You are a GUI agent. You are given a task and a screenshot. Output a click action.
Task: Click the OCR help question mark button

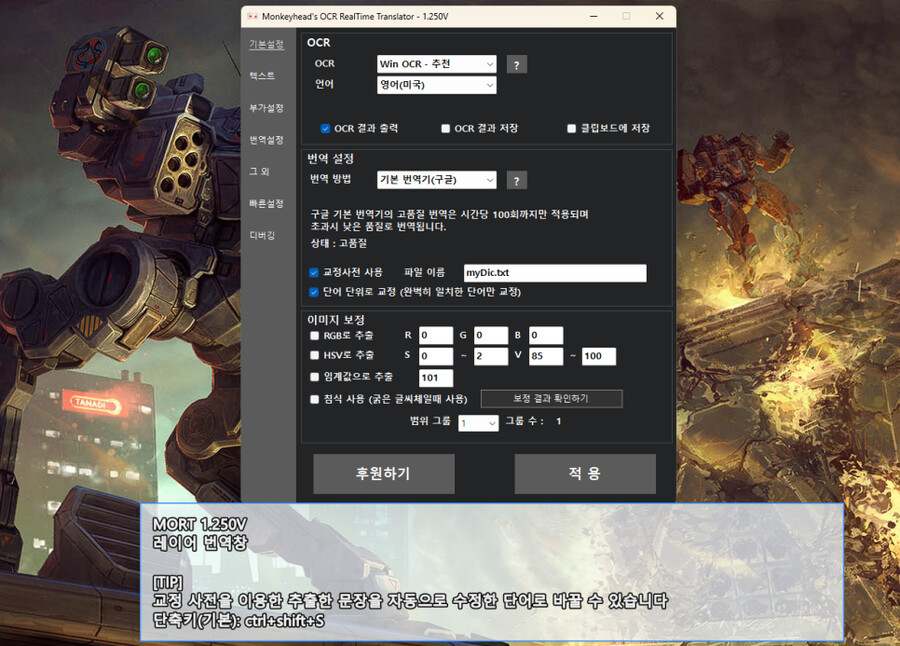point(517,65)
